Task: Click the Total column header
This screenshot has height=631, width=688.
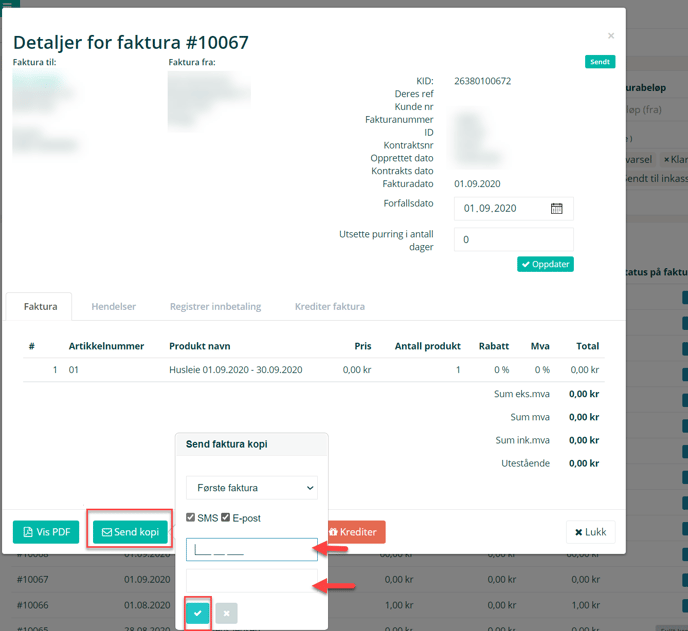Action: (x=588, y=346)
